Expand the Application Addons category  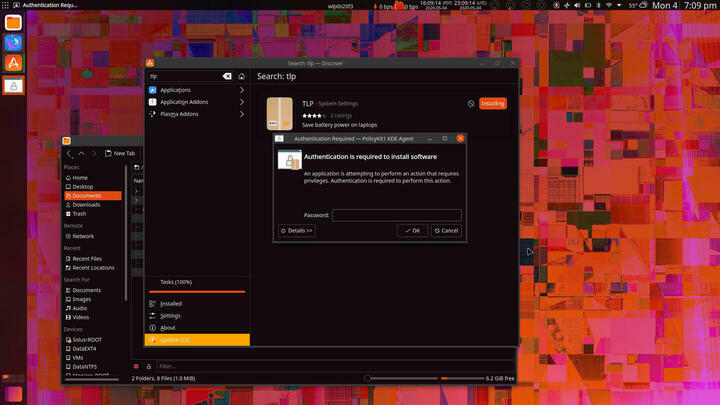pyautogui.click(x=197, y=102)
